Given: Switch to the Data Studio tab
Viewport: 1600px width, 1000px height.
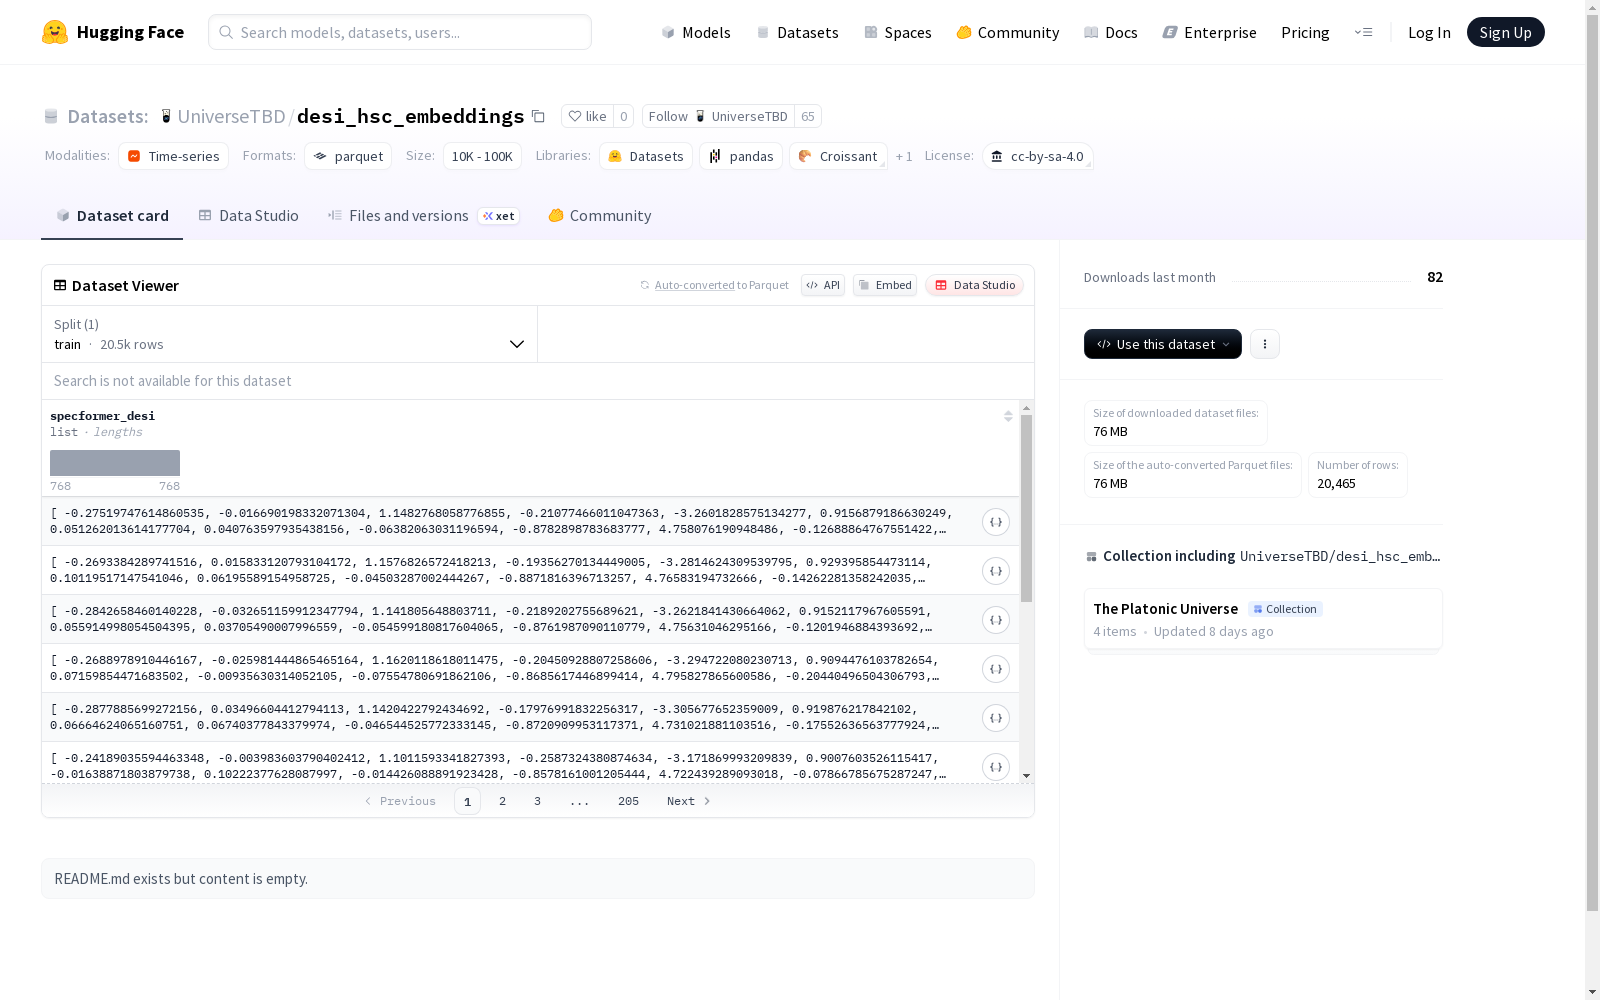Looking at the screenshot, I should click(248, 216).
